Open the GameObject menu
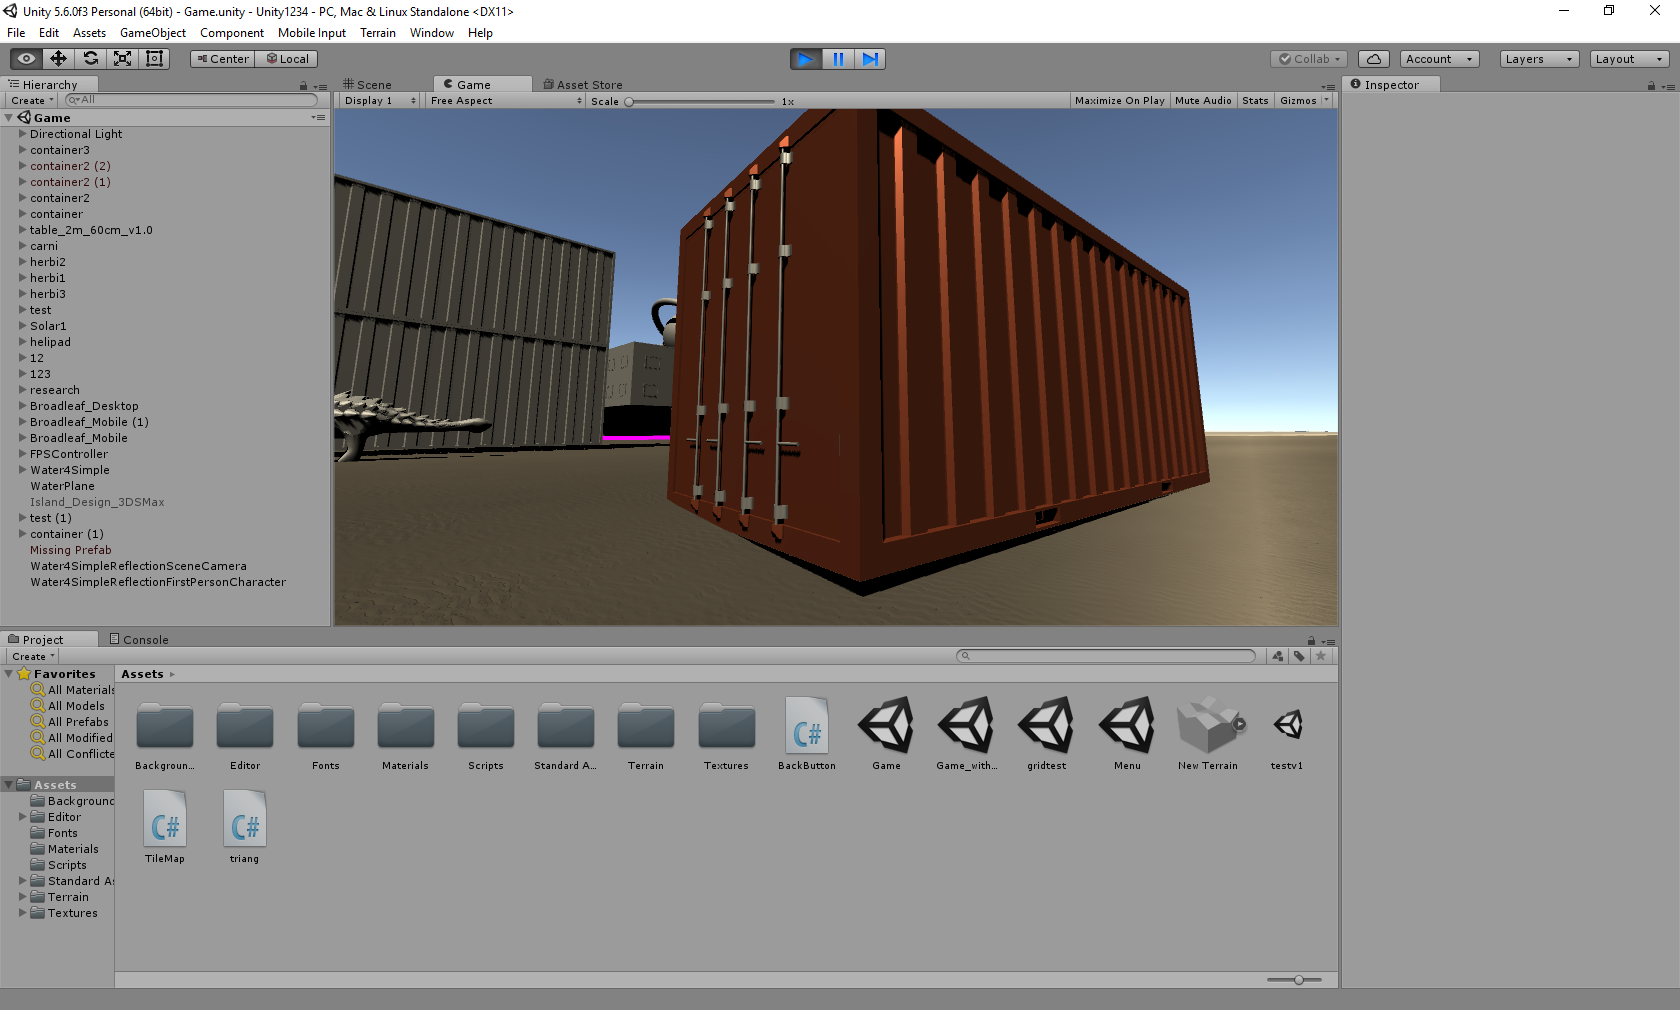 coord(152,33)
